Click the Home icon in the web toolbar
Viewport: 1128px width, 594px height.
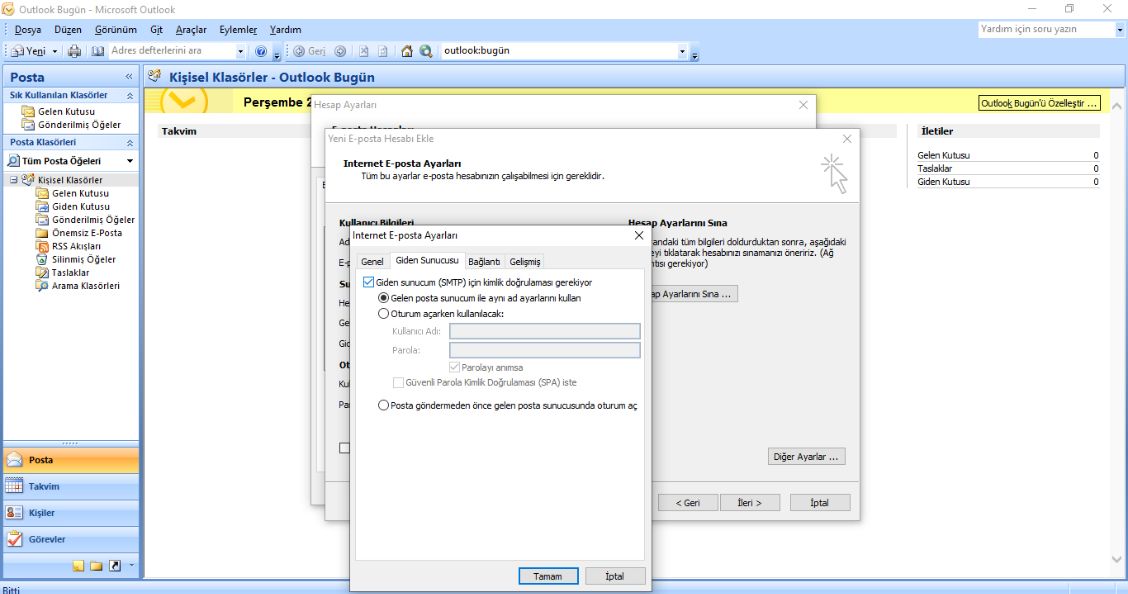(x=408, y=51)
